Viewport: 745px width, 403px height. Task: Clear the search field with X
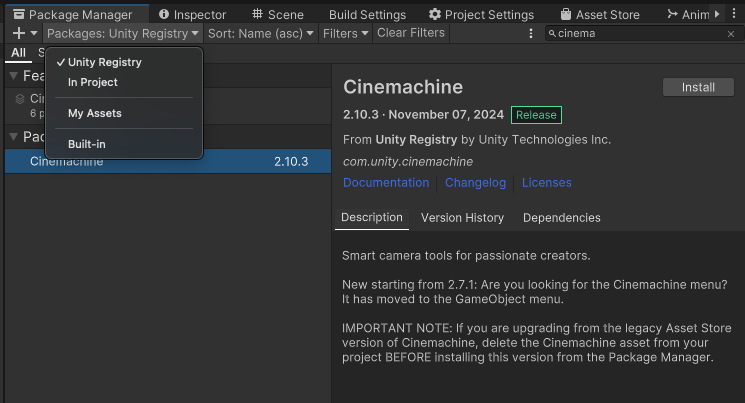tap(731, 34)
